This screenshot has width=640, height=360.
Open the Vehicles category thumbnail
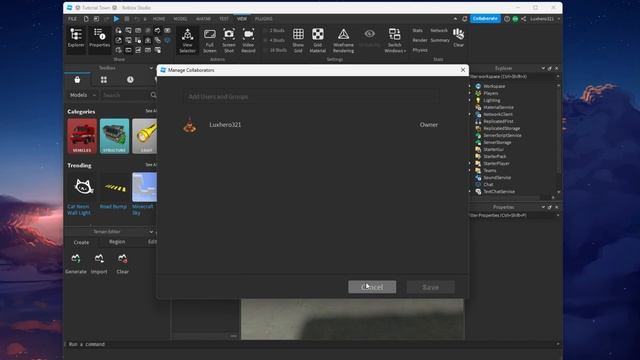click(82, 136)
